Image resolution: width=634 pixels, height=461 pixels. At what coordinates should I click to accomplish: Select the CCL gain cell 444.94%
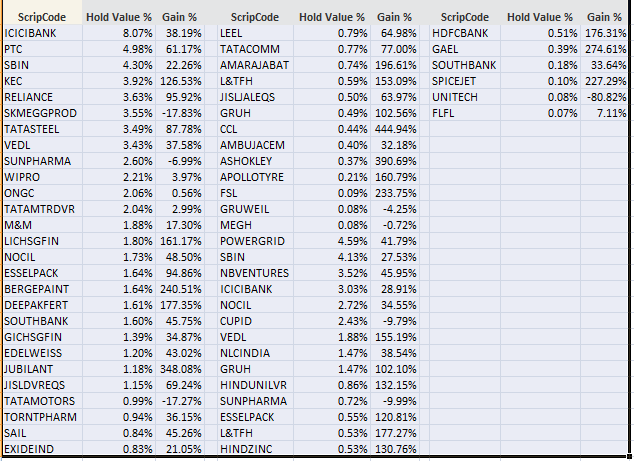pyautogui.click(x=396, y=129)
